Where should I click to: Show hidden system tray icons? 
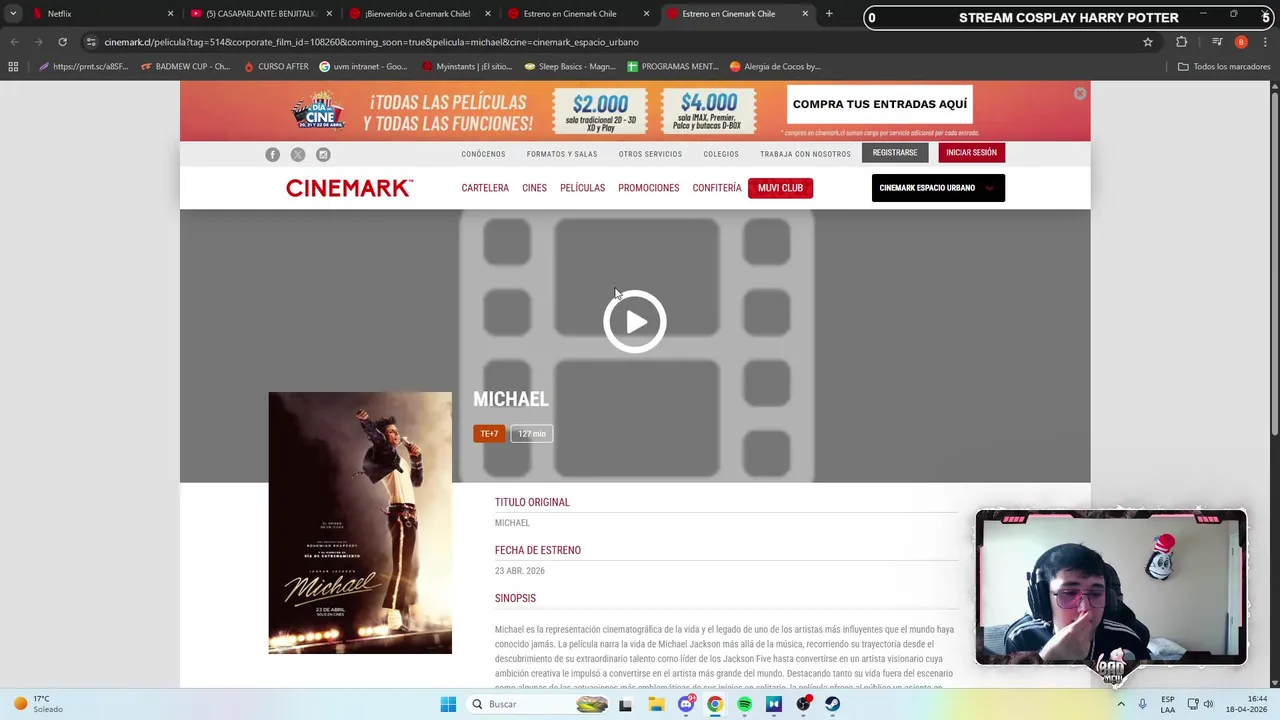coord(1121,704)
